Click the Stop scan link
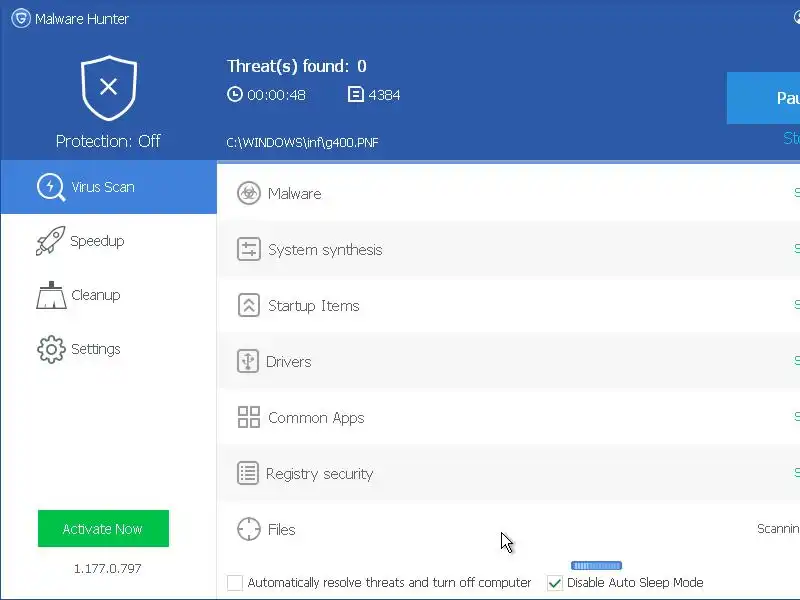This screenshot has height=600, width=800. (791, 138)
